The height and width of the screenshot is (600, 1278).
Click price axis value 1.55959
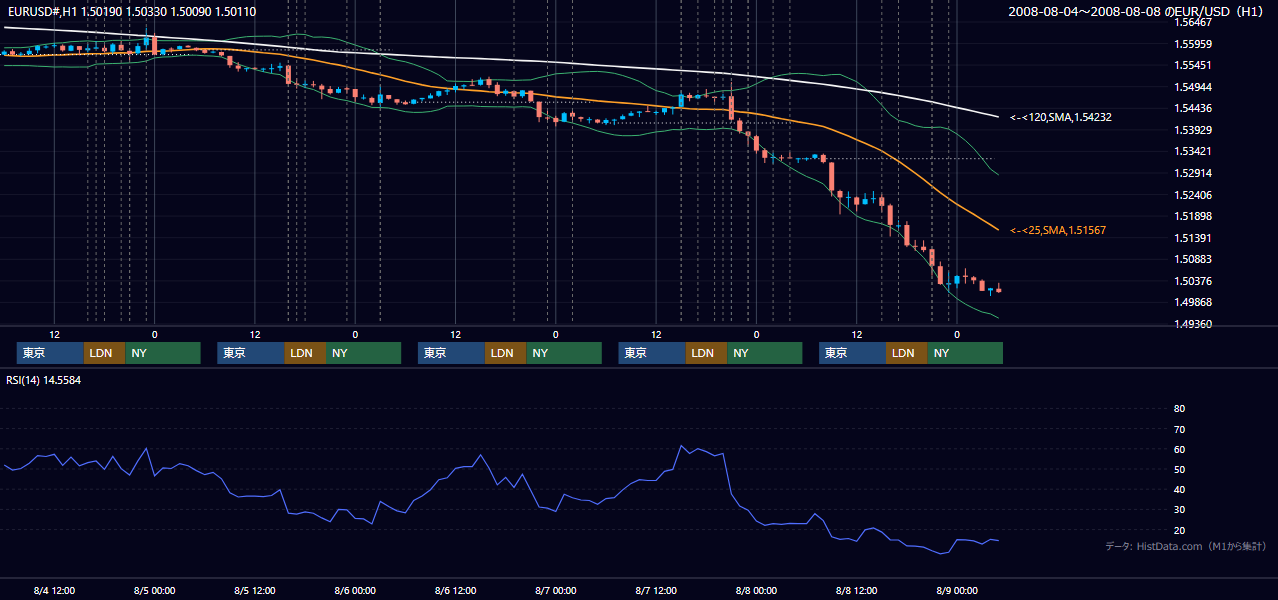1192,44
